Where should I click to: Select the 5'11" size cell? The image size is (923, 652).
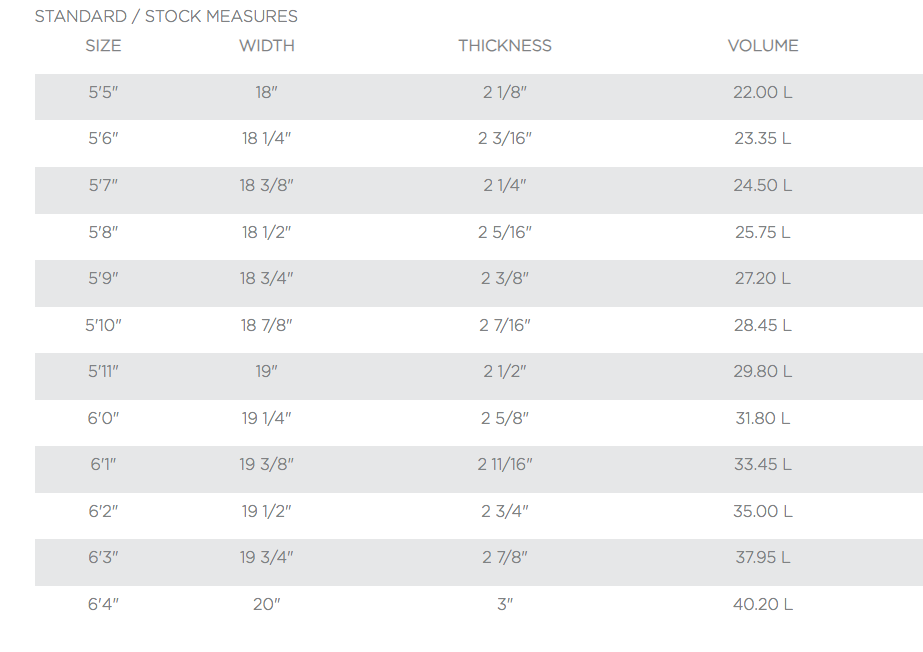click(103, 371)
